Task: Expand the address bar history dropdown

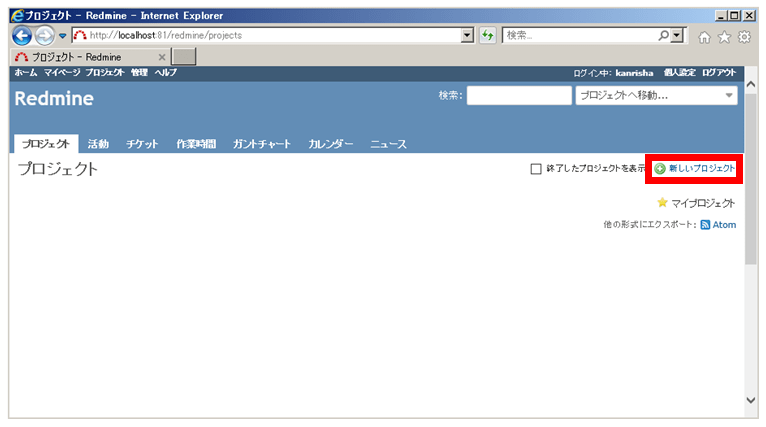Action: 468,35
